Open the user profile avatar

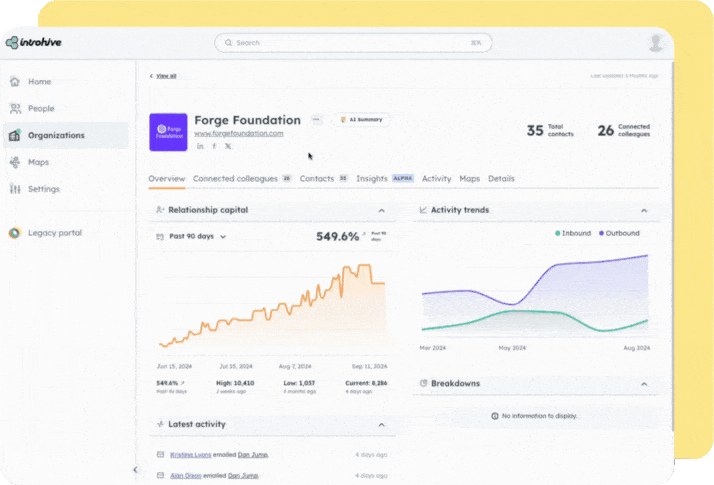pyautogui.click(x=656, y=43)
